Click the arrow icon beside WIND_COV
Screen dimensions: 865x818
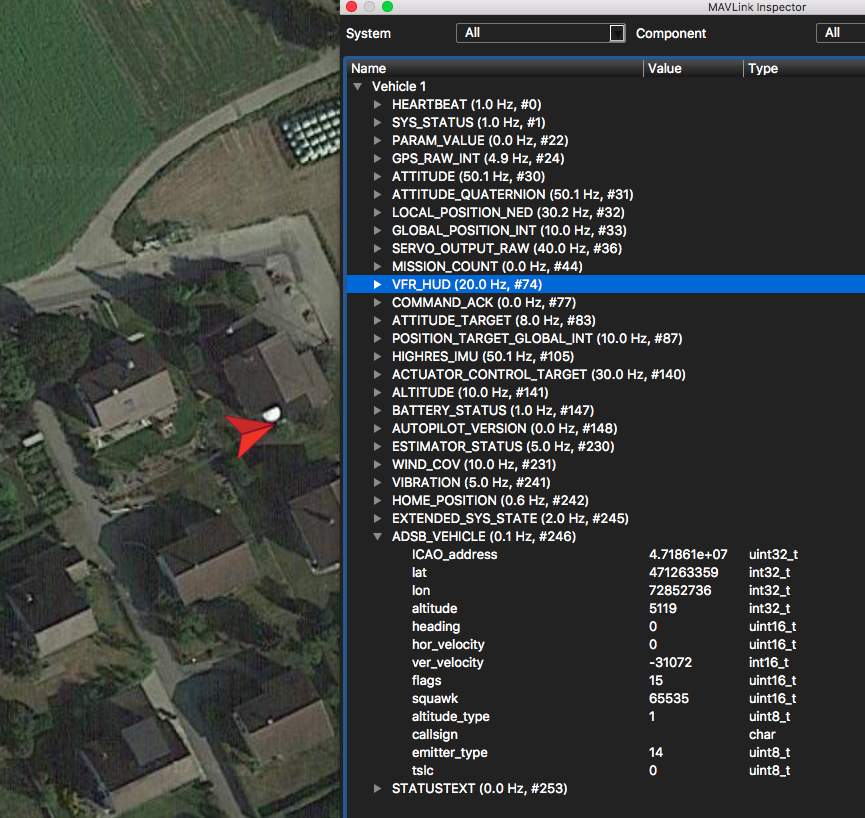coord(378,464)
